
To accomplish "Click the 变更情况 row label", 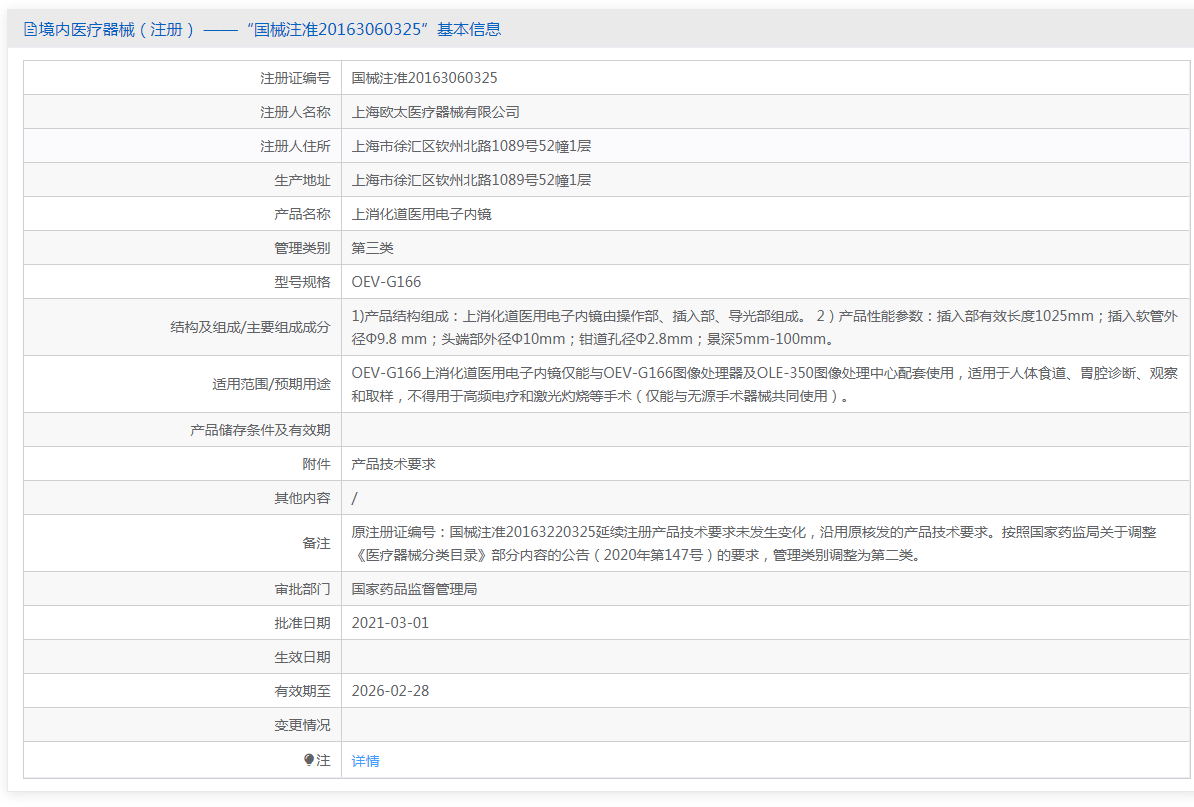I will [x=302, y=725].
